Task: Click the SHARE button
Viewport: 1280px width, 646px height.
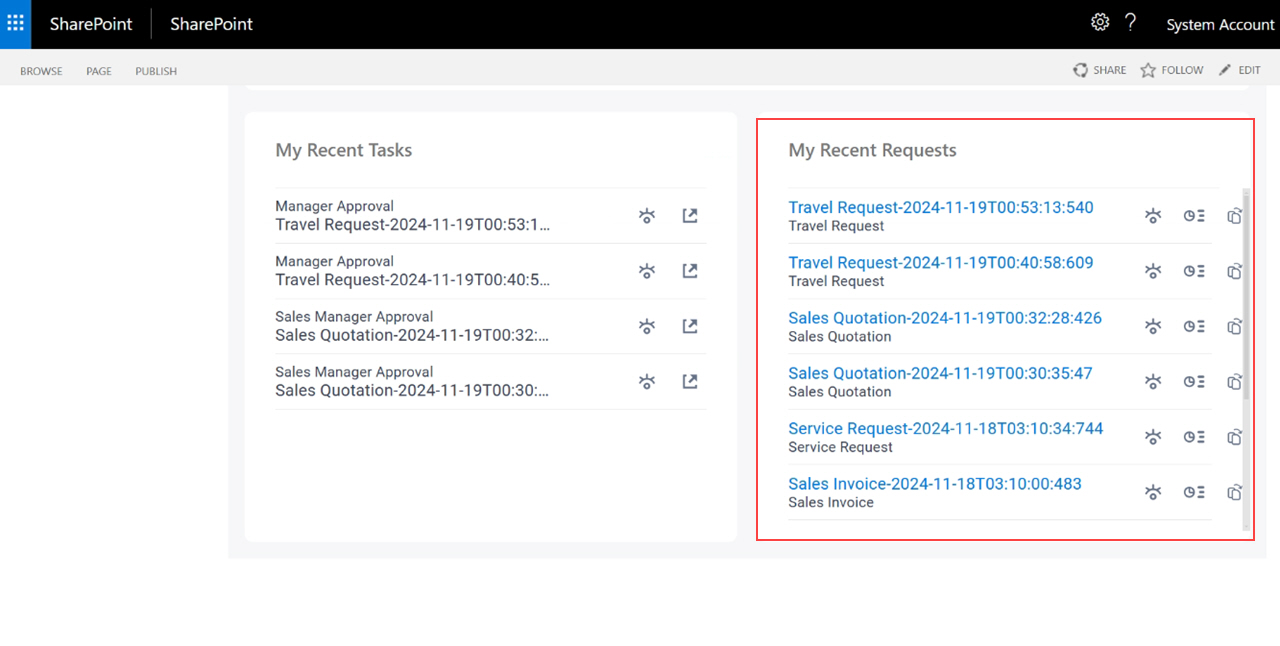Action: pos(1099,70)
